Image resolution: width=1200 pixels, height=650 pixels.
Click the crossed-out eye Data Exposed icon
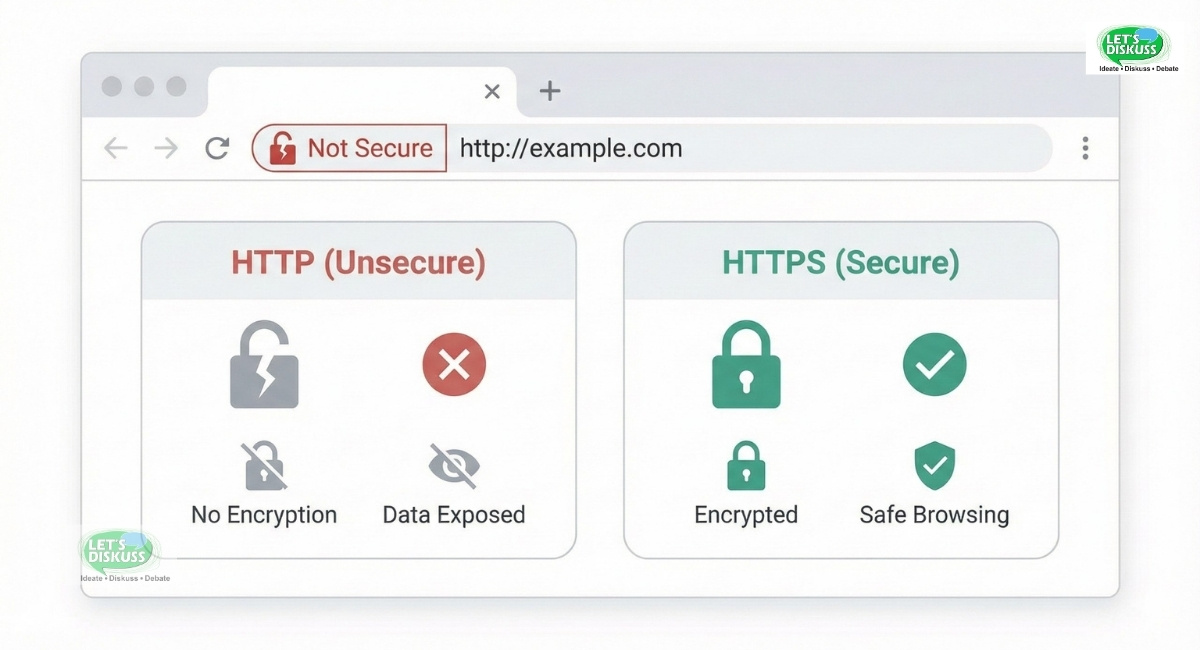point(454,465)
